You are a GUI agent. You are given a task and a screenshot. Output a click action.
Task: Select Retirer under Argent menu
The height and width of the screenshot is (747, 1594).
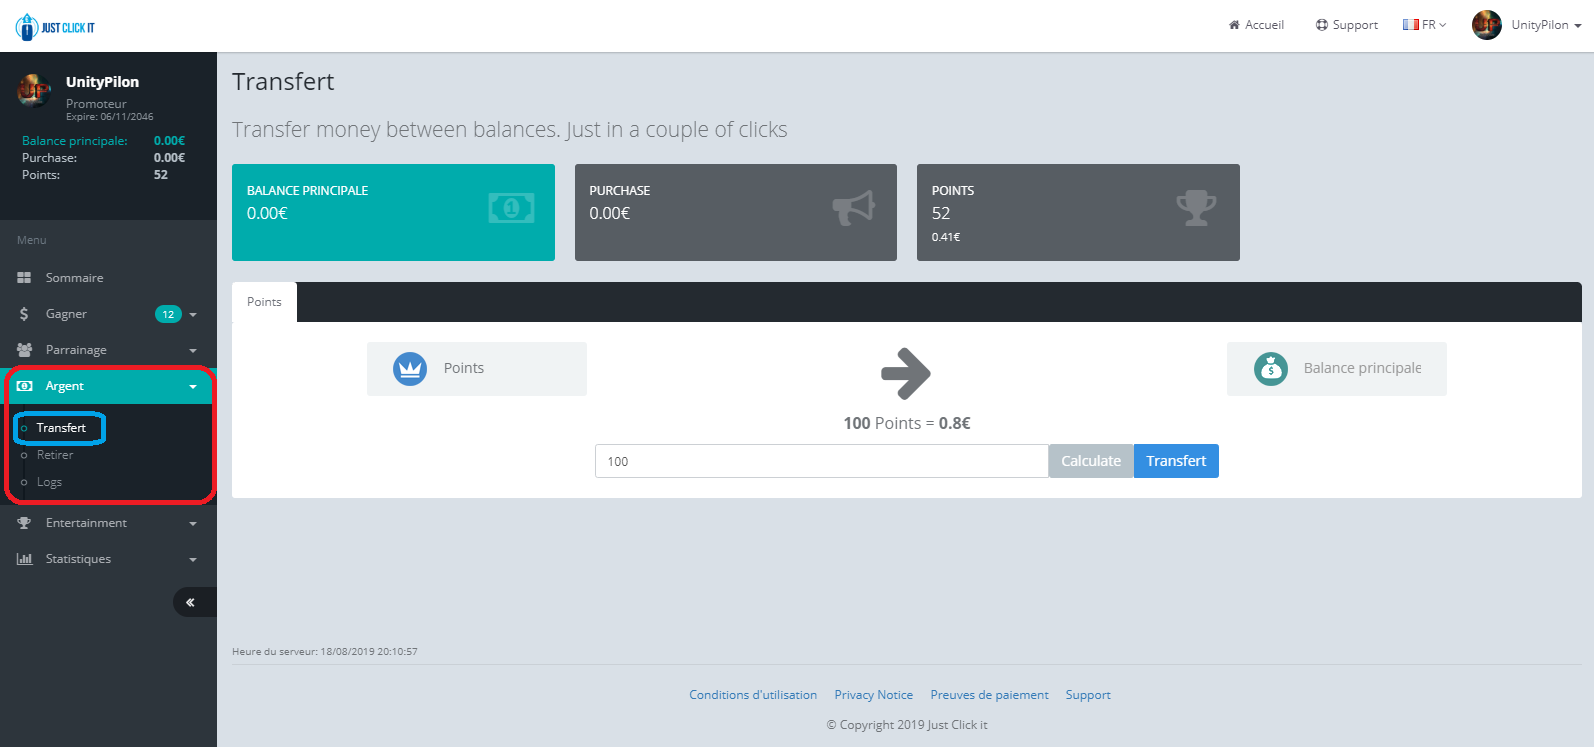(55, 455)
